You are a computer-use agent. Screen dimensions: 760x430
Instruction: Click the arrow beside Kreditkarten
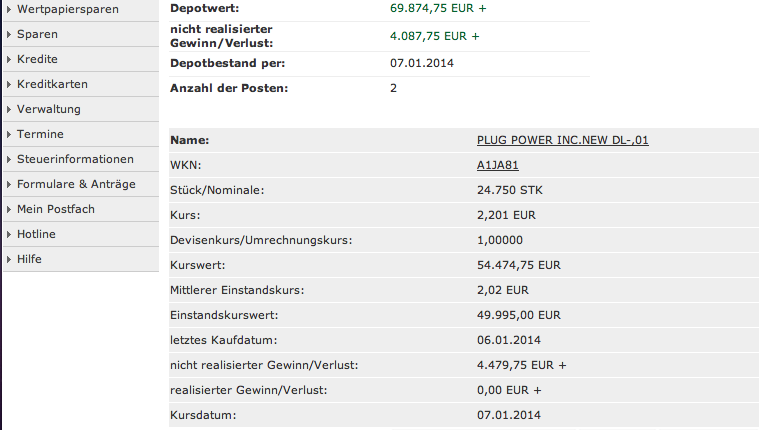(x=9, y=84)
